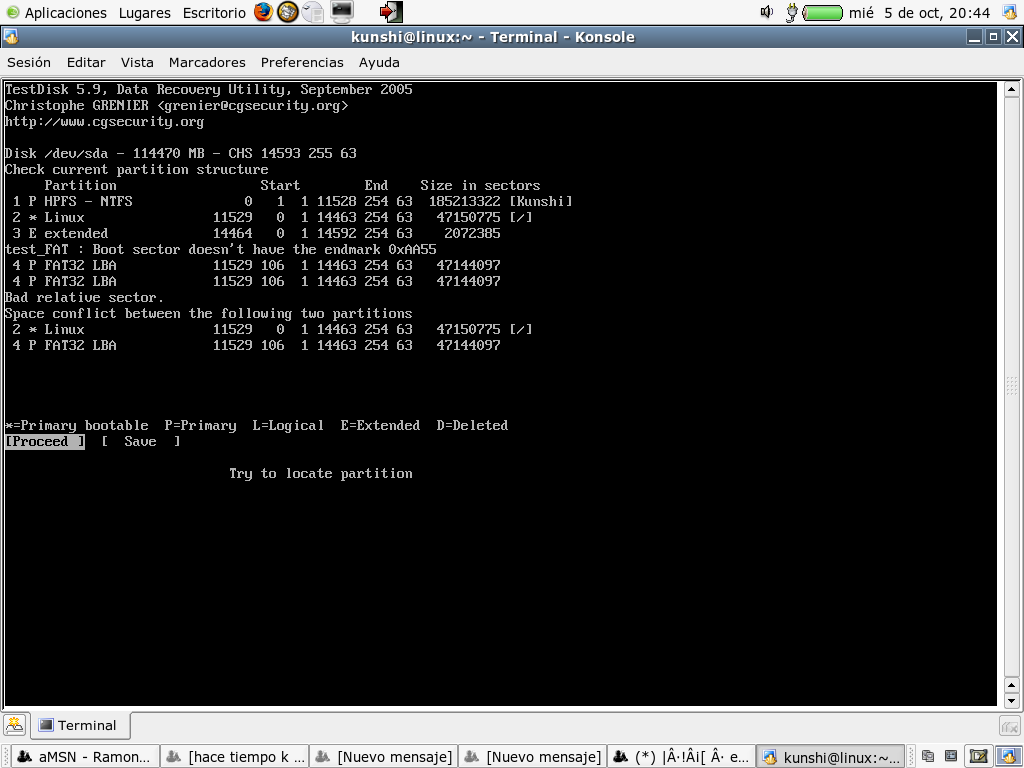
Task: Close the Konsole window
Action: (x=1012, y=37)
